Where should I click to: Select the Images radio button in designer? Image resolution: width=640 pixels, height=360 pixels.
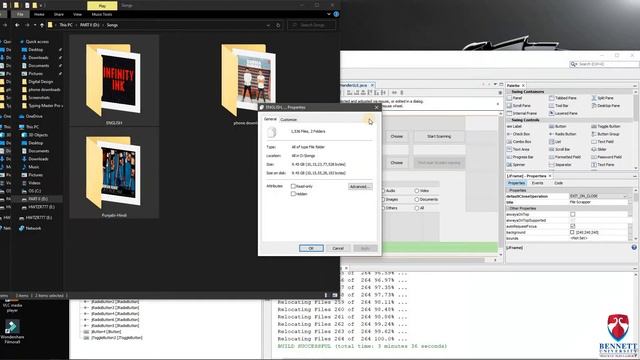click(x=389, y=200)
